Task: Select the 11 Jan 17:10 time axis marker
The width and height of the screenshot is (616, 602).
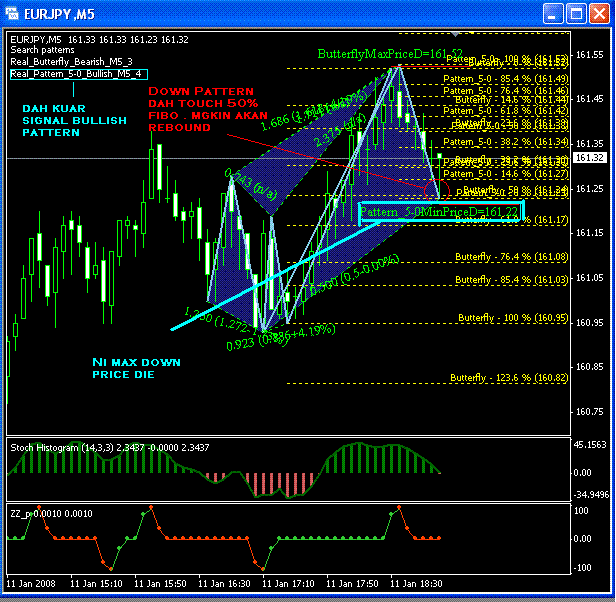Action: 288,584
